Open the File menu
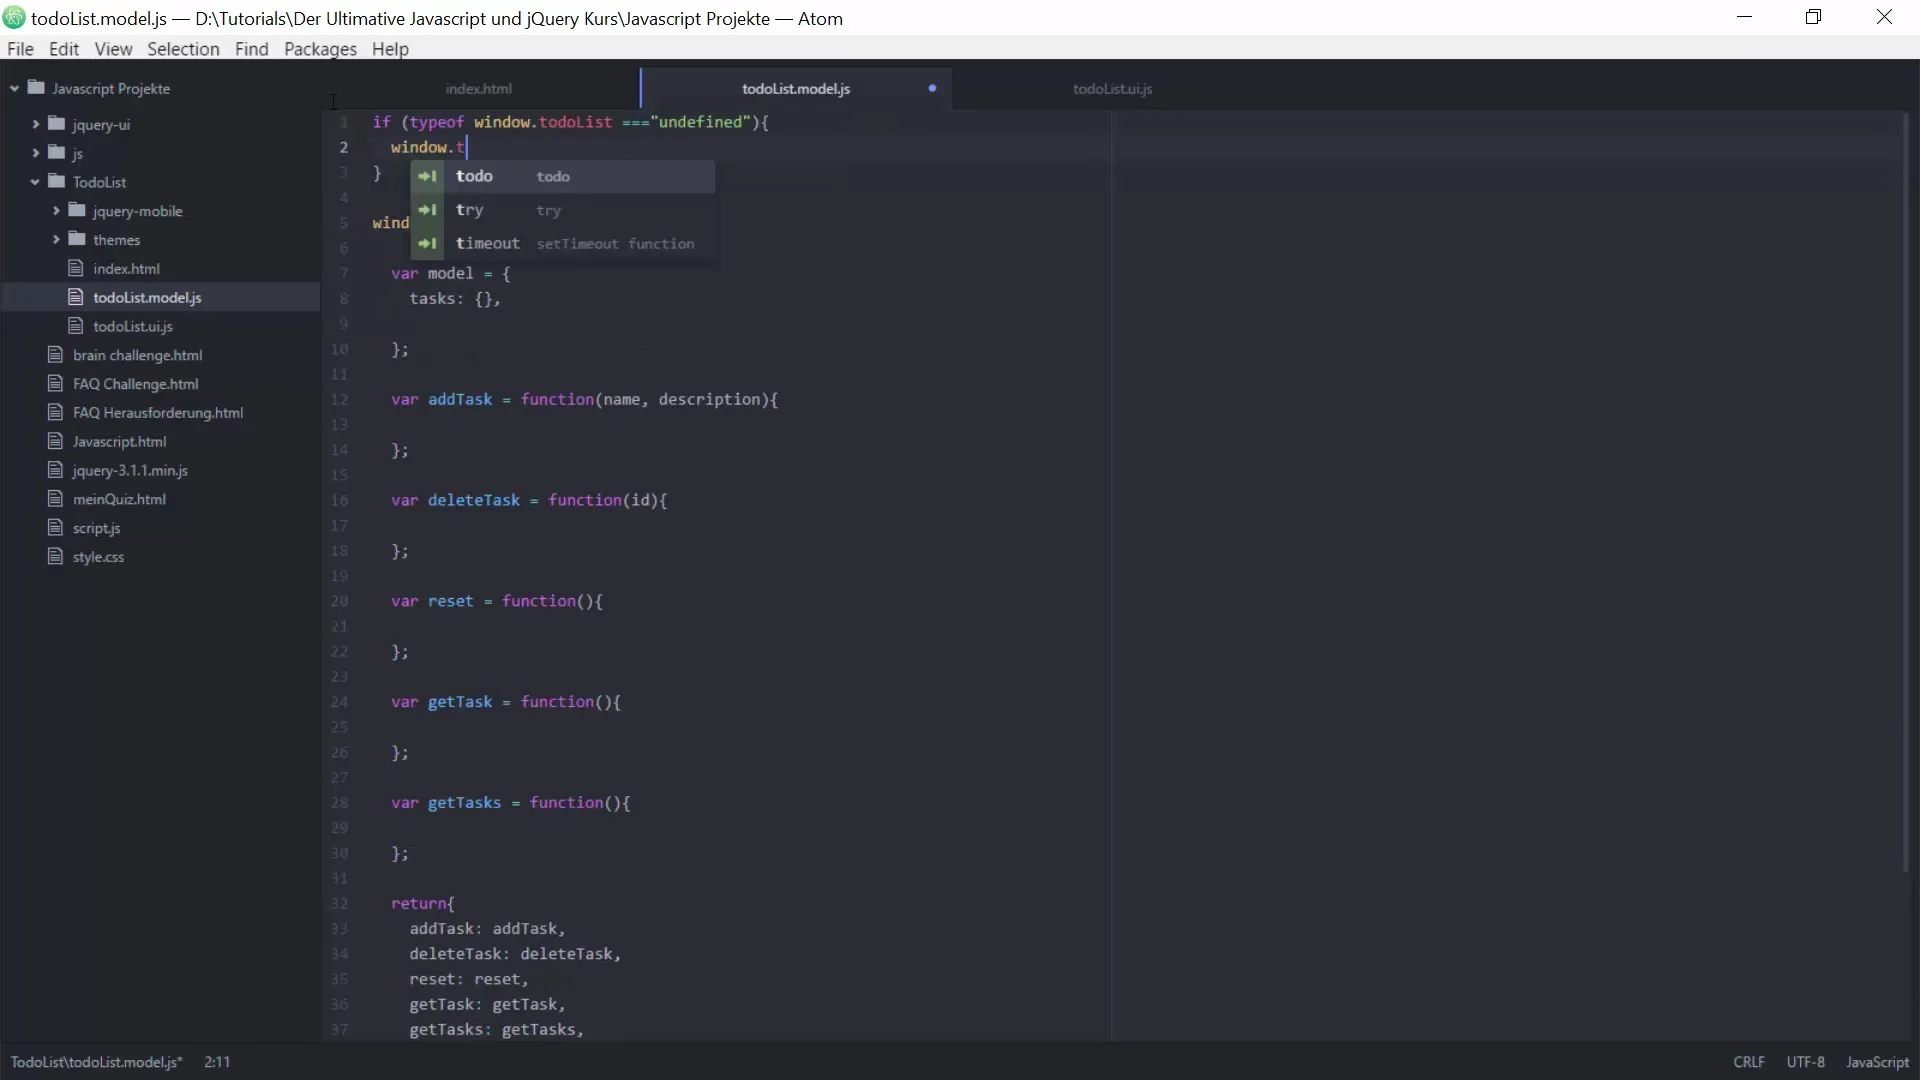This screenshot has height=1080, width=1920. (20, 49)
